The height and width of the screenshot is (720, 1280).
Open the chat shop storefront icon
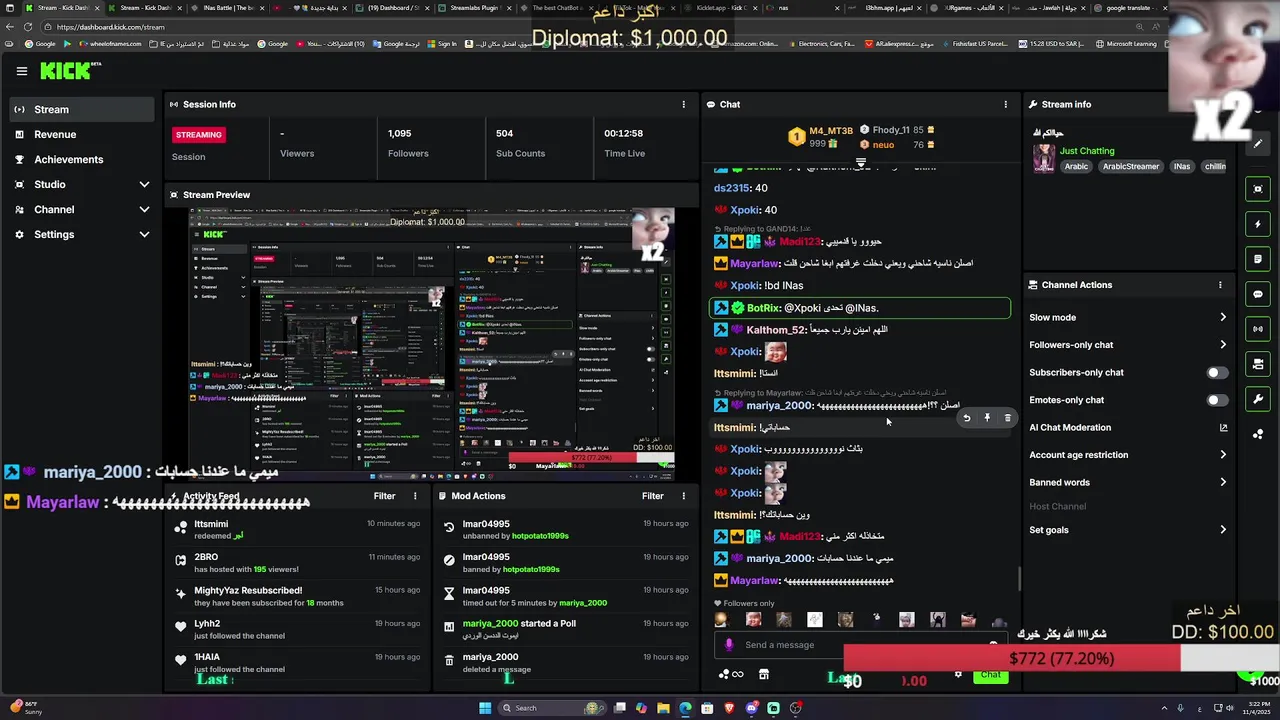tap(763, 675)
